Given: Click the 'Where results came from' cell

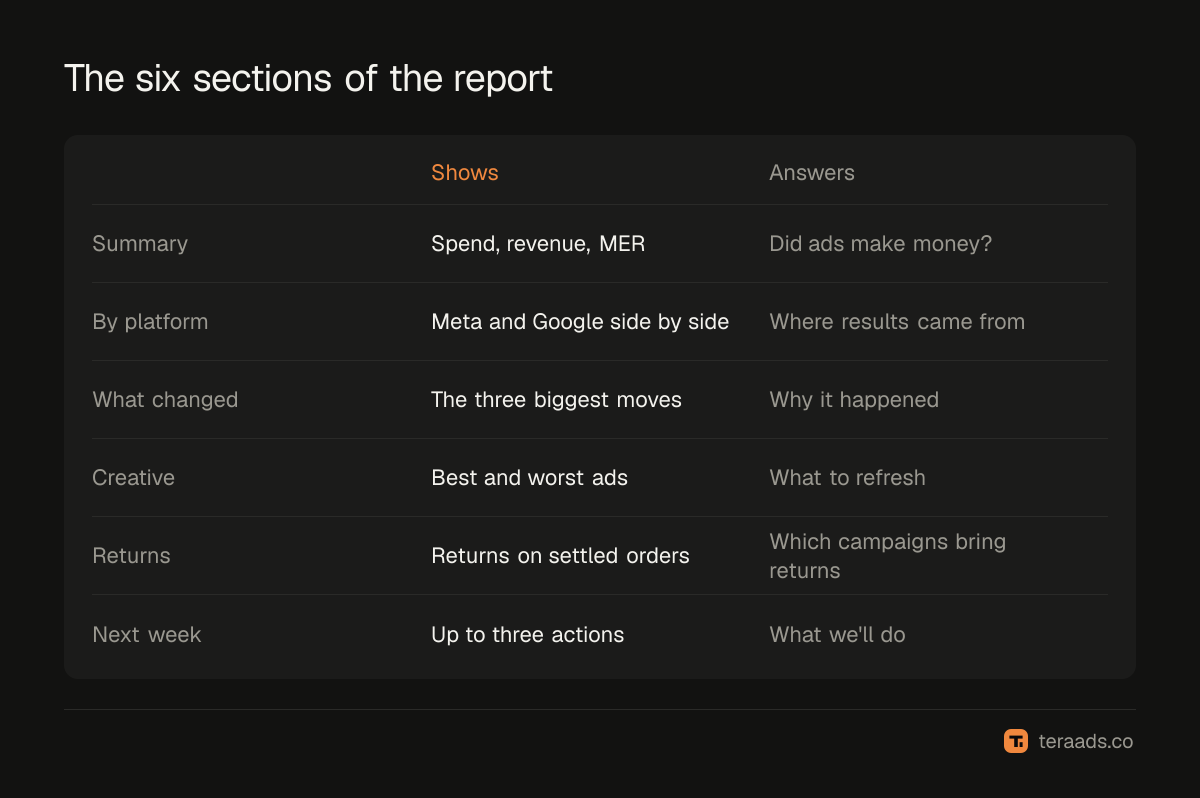Looking at the screenshot, I should (x=897, y=321).
